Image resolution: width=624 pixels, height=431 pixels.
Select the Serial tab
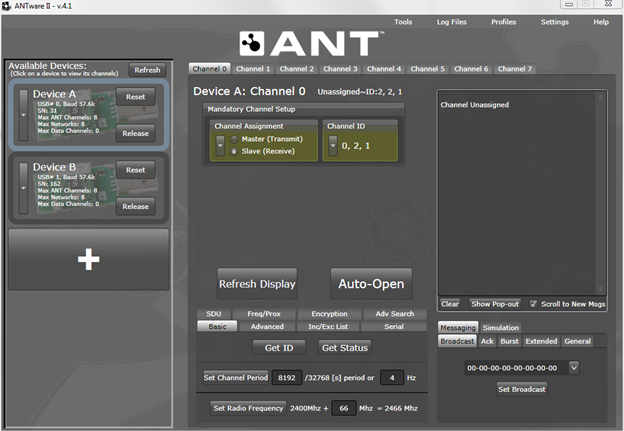coord(394,326)
